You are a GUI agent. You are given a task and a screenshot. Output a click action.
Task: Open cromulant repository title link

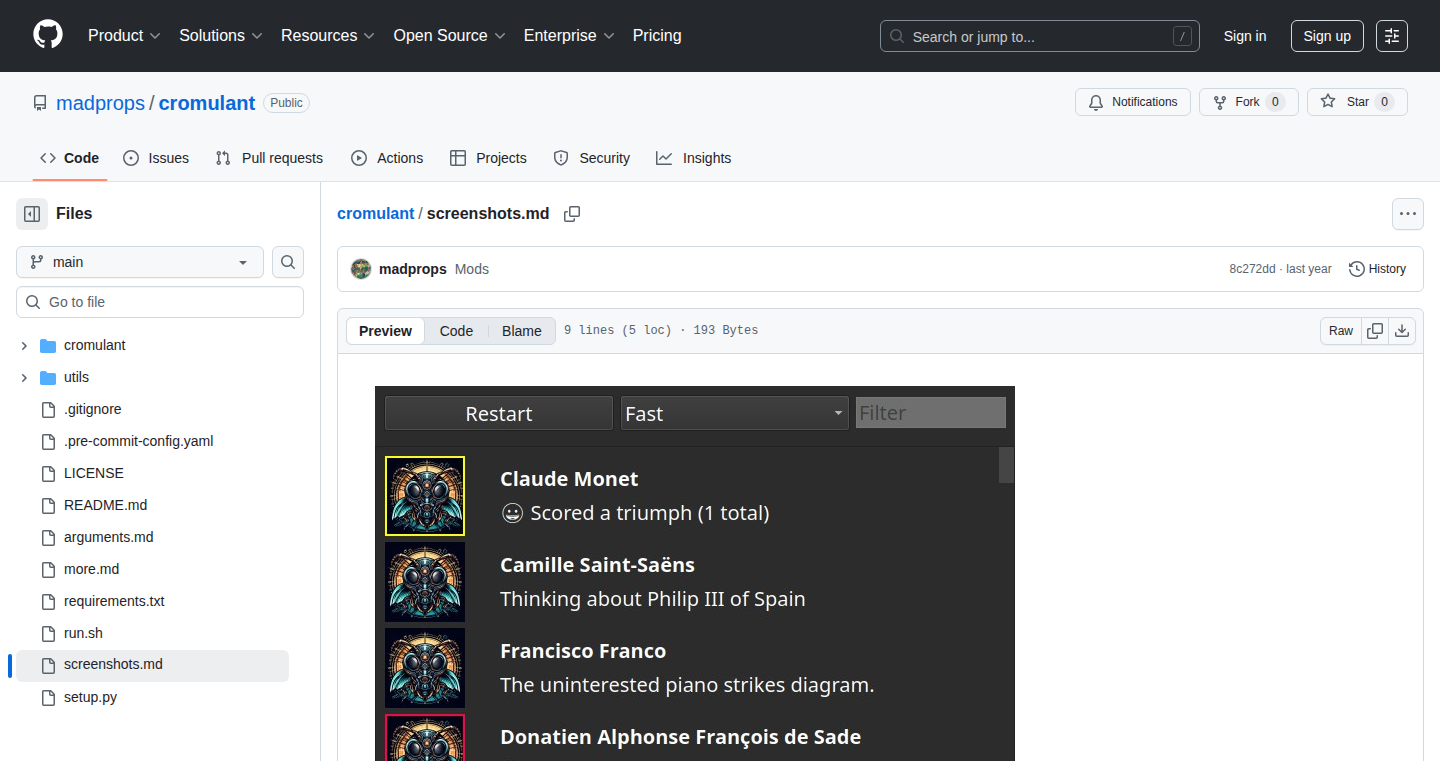coord(207,103)
